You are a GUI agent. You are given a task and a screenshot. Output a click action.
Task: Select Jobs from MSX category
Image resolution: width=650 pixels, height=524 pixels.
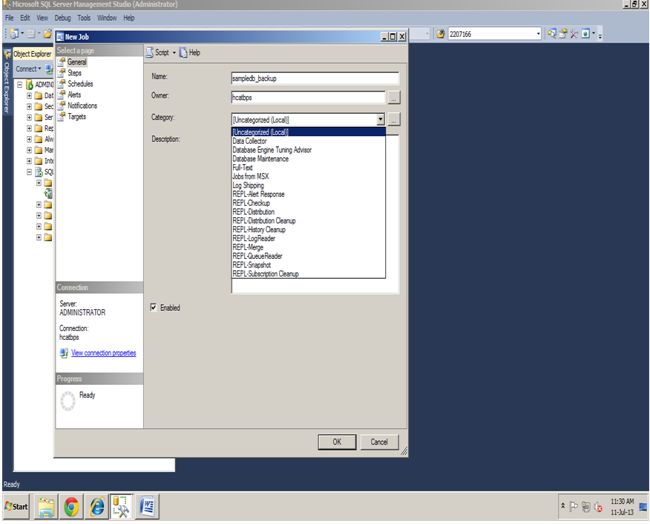tap(308, 176)
